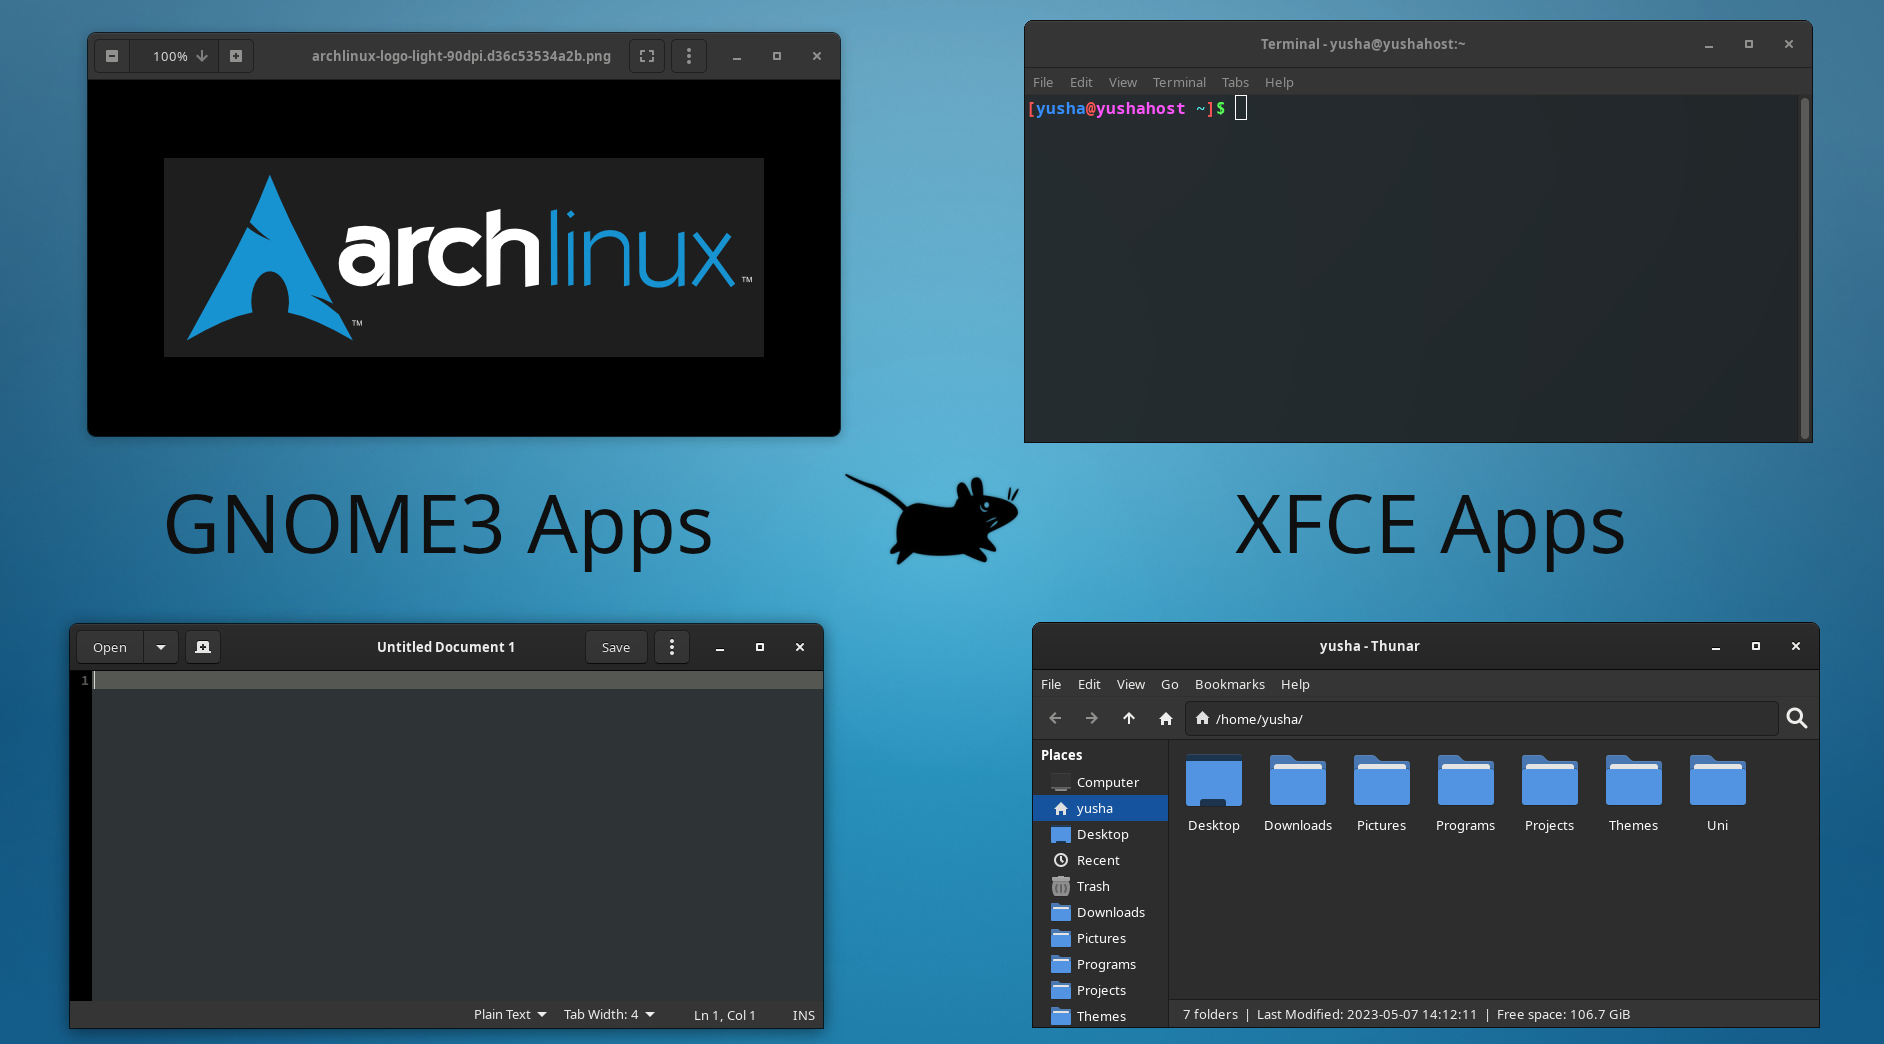Screen dimensions: 1884x1044
Task: Open the image viewer three-dot menu
Action: tap(689, 56)
